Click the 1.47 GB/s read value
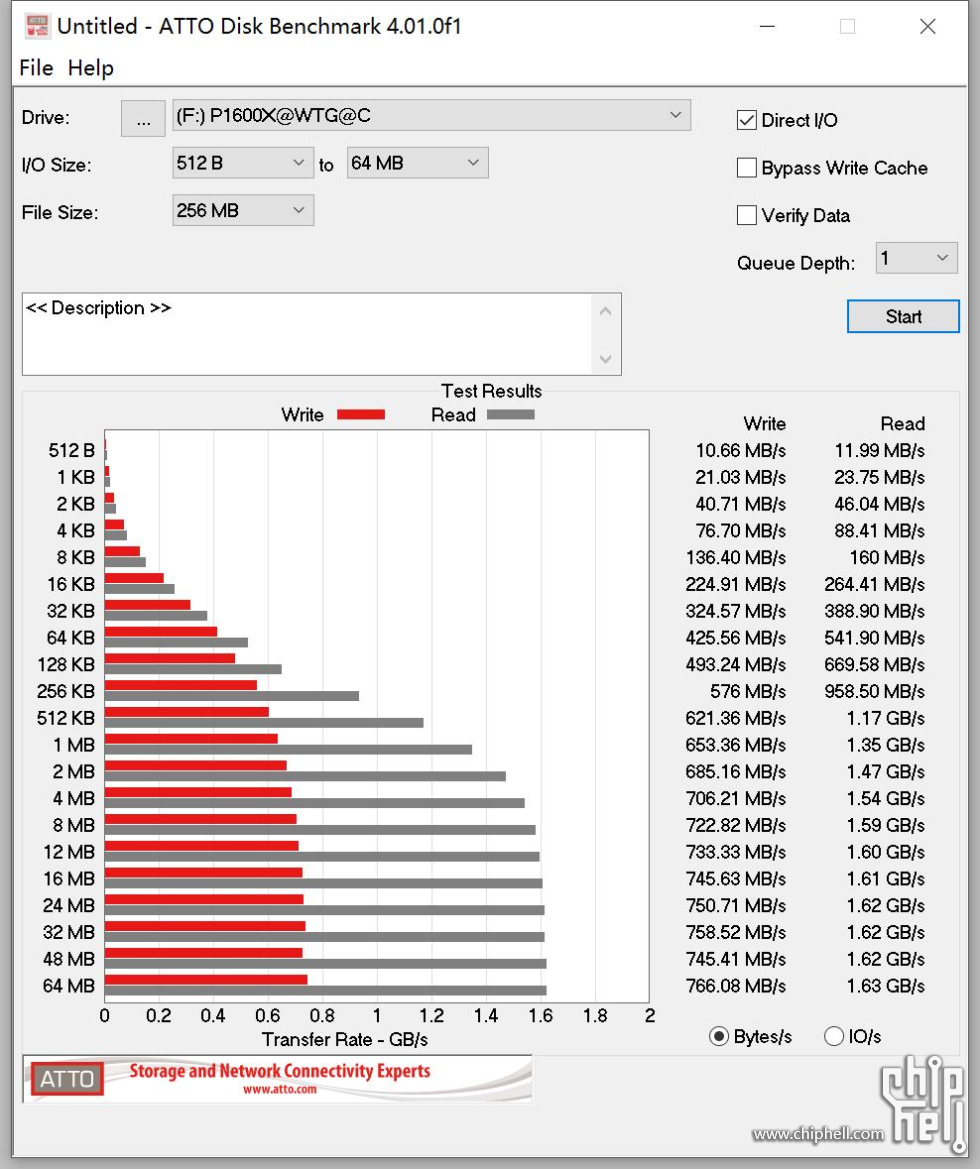The image size is (980, 1169). [885, 772]
